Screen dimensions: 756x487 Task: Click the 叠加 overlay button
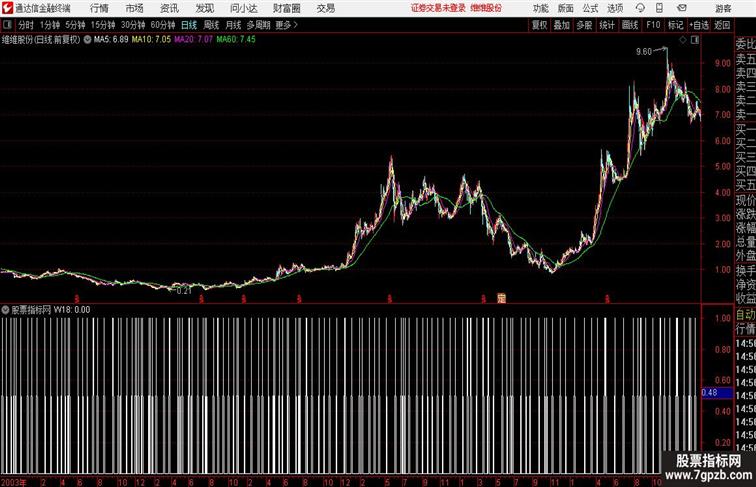pyautogui.click(x=562, y=25)
